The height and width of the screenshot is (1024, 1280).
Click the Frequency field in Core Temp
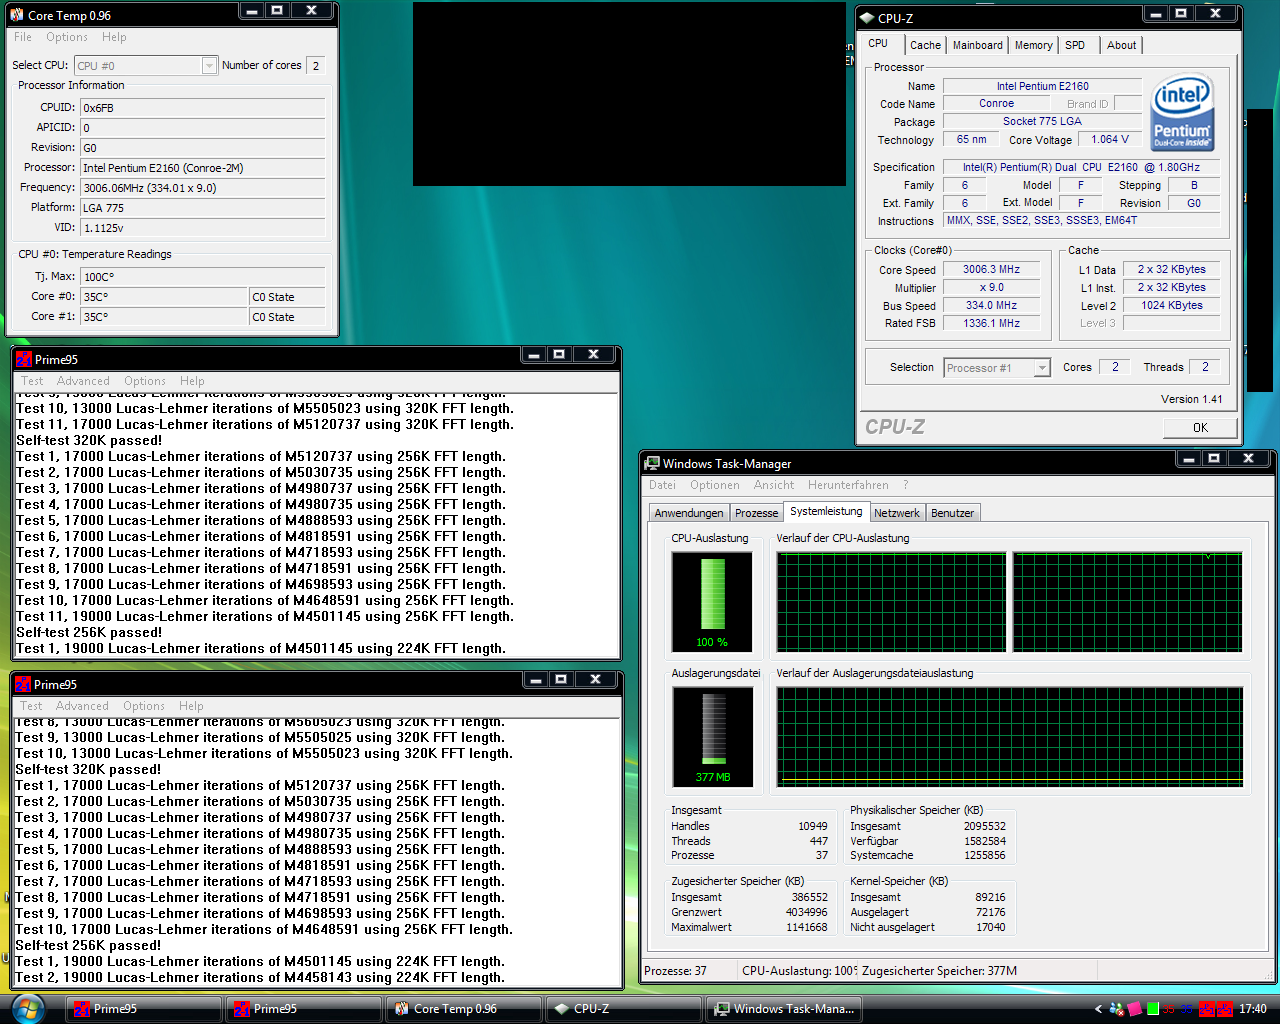[x=203, y=188]
